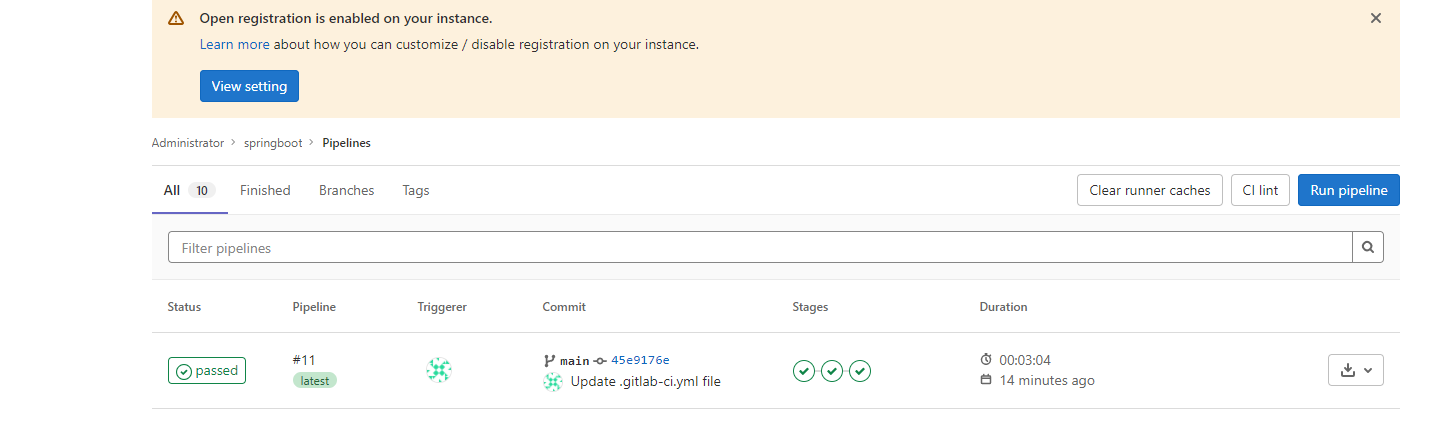This screenshot has width=1432, height=422.
Task: Click the duration 00:03:04 text
Action: coord(1025,360)
